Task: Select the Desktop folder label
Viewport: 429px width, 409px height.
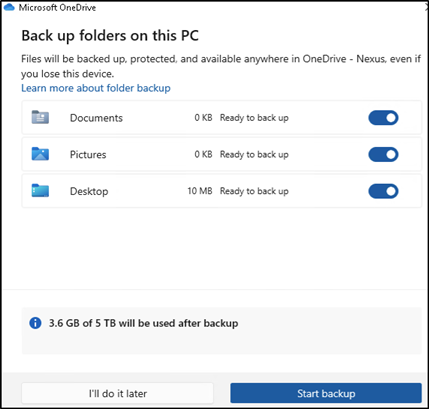Action: [89, 191]
